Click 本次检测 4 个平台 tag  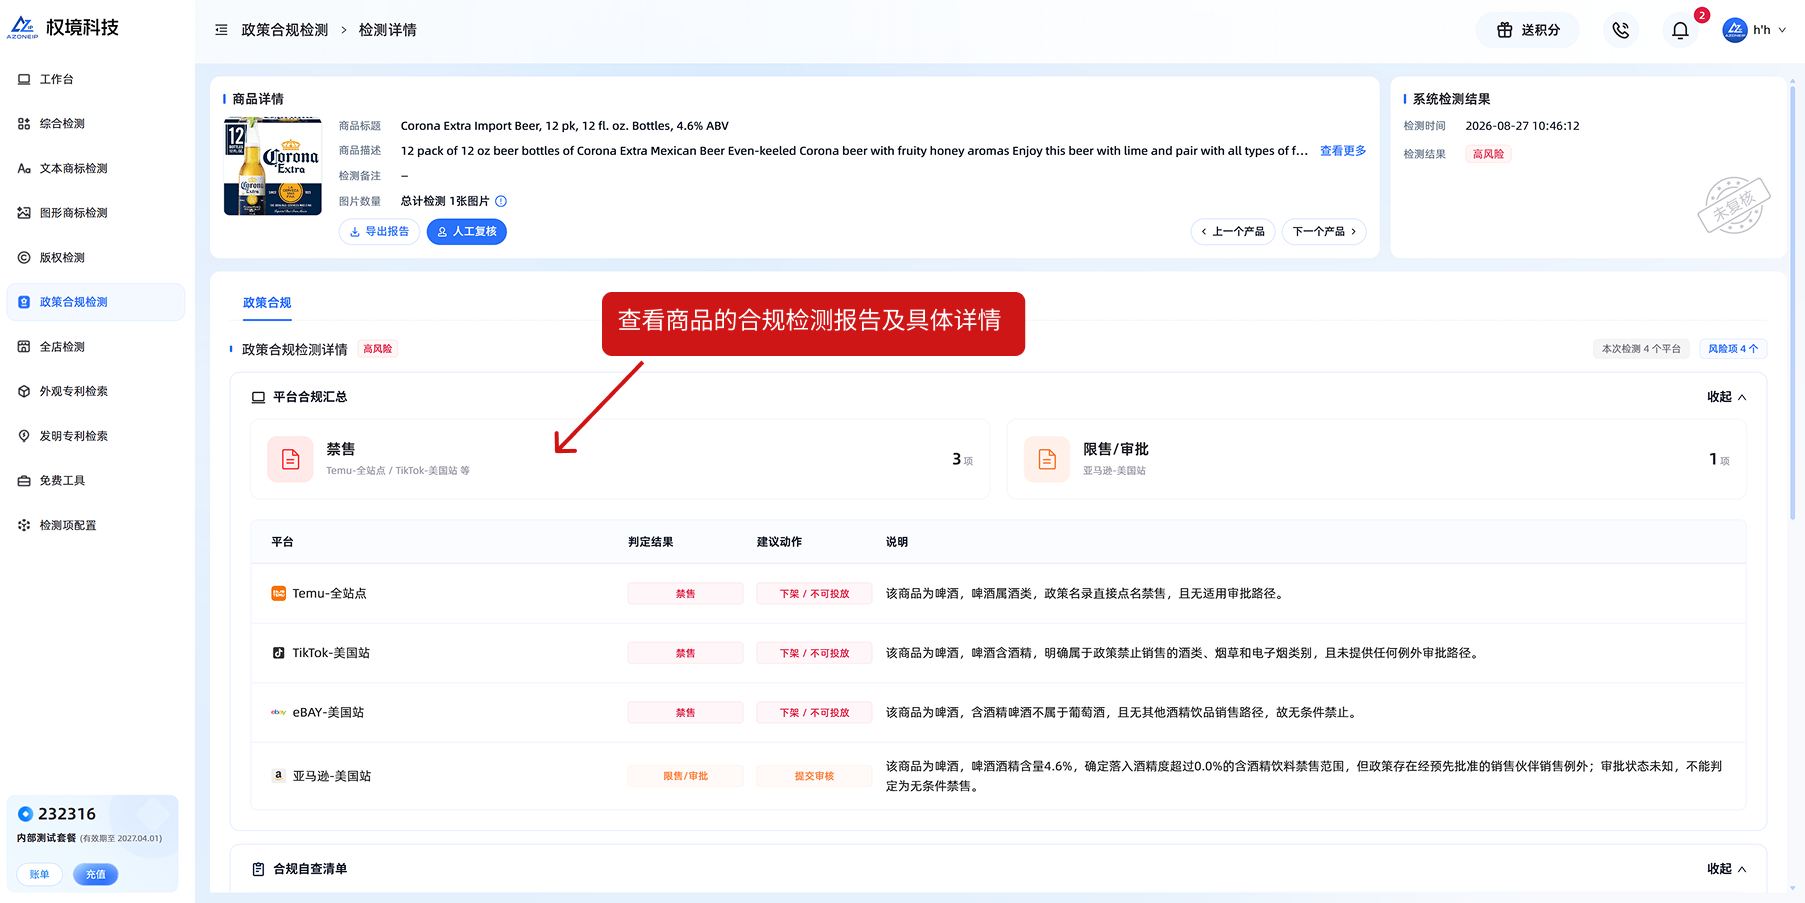(x=1641, y=349)
